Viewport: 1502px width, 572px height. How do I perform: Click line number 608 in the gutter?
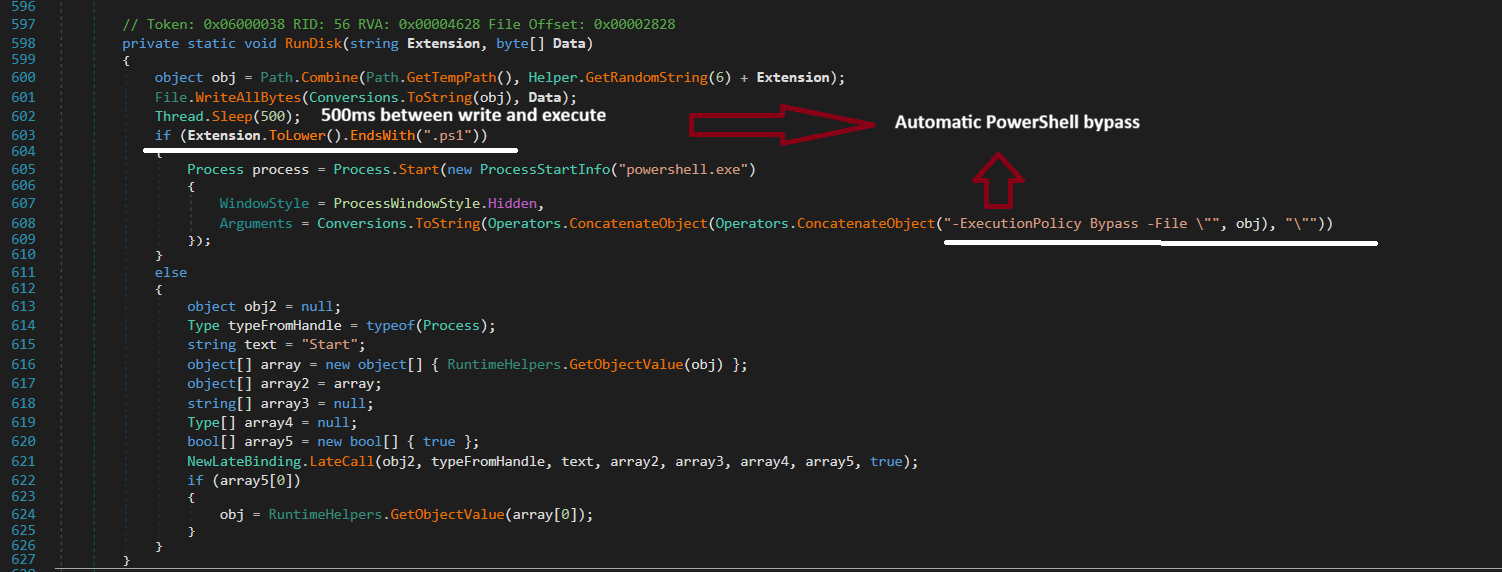pos(21,223)
